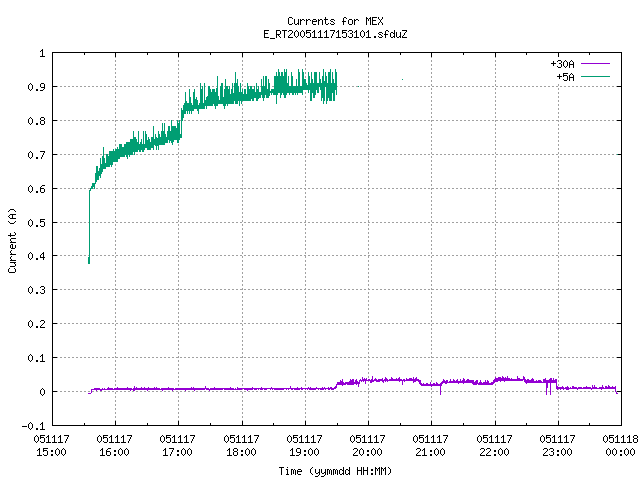Click the y-axis tick value '0.7'

(37, 155)
